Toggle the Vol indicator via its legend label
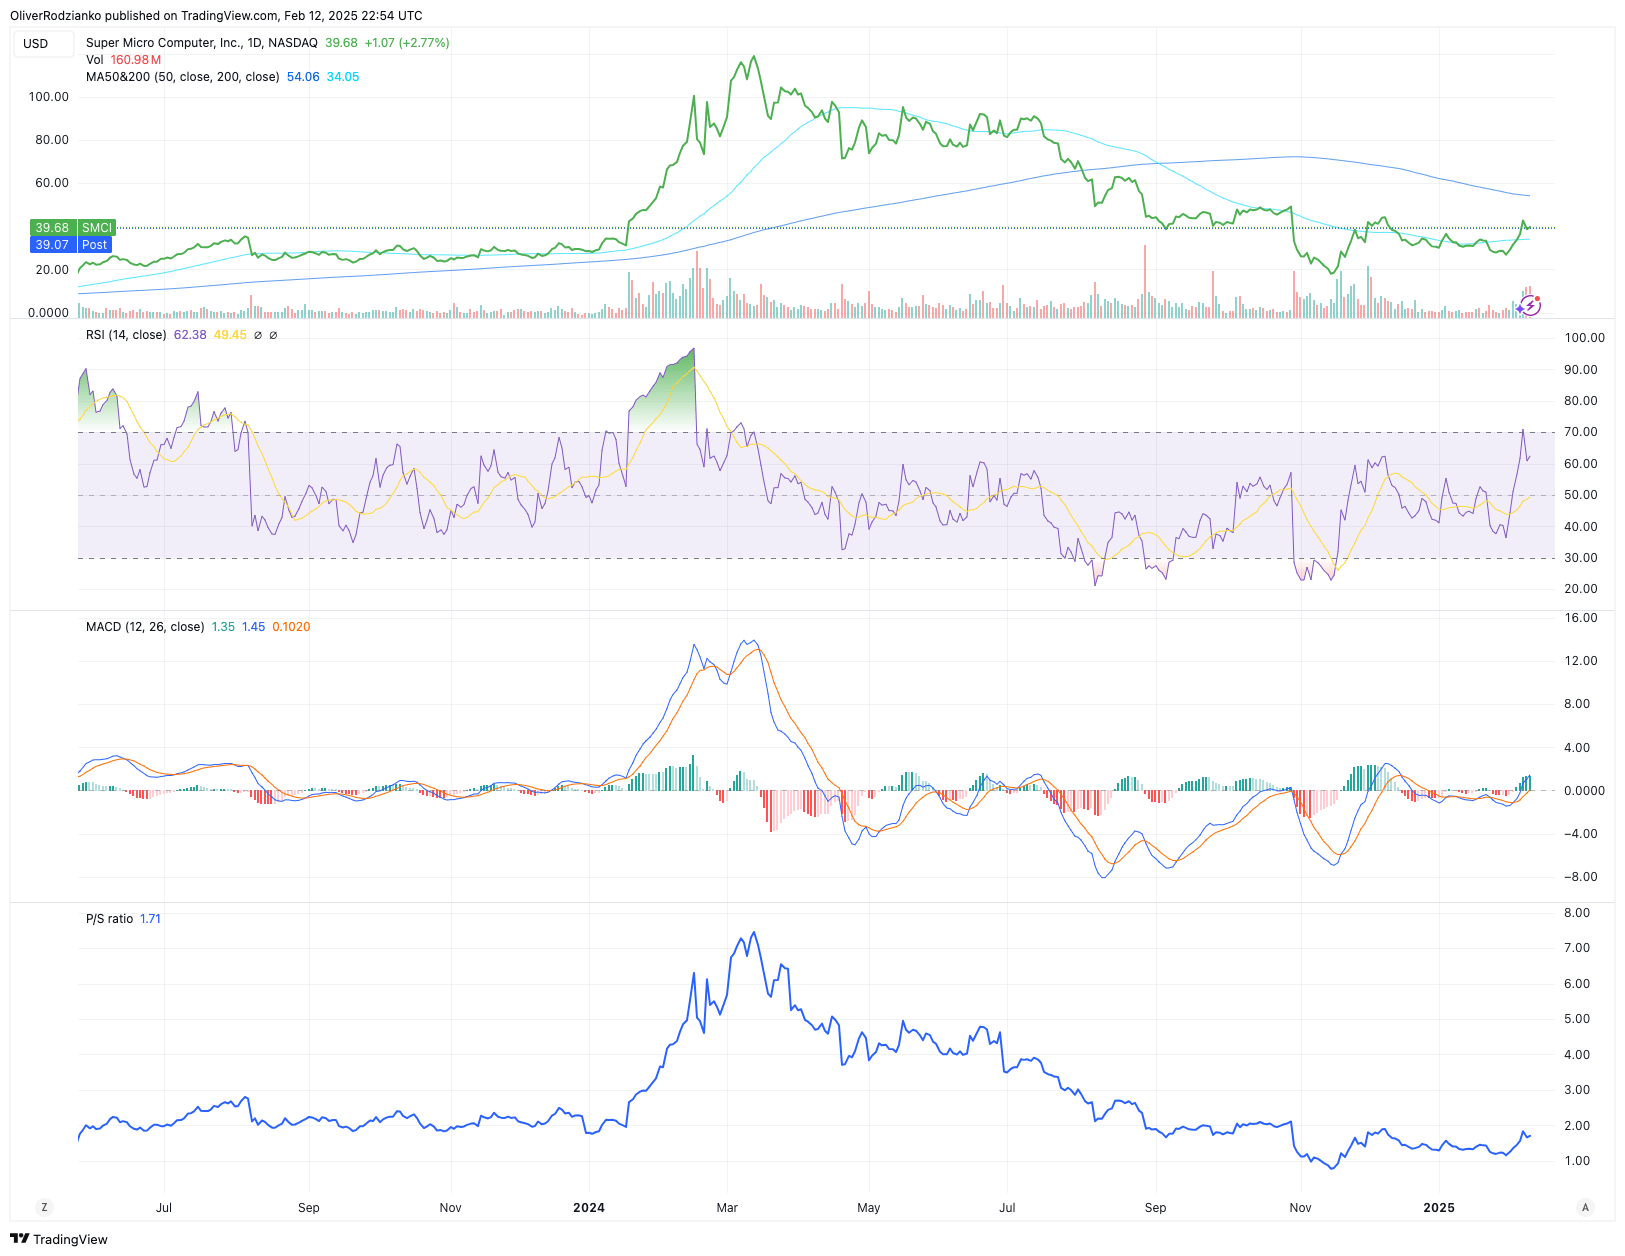This screenshot has height=1256, width=1625. pos(94,59)
